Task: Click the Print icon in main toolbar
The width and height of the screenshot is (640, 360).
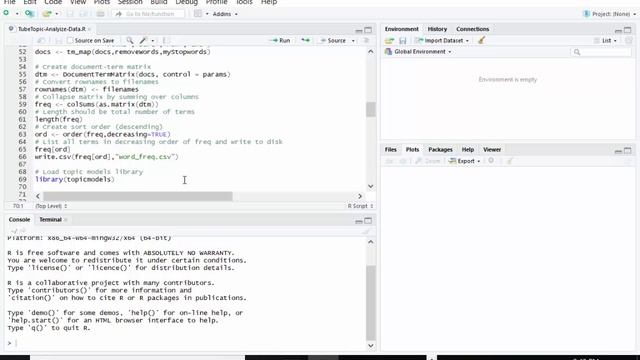Action: point(100,14)
